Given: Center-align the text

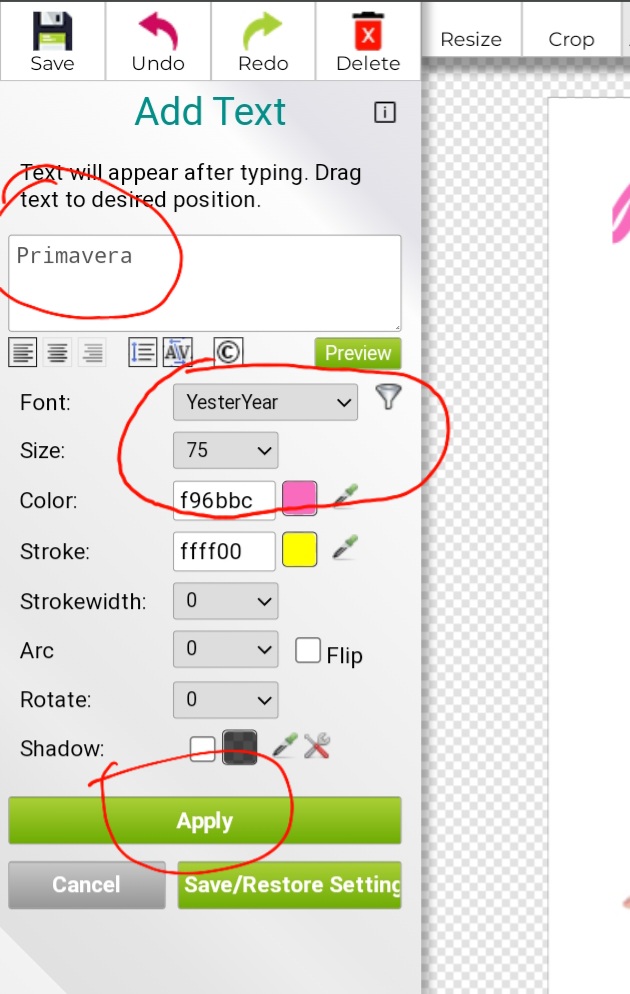Looking at the screenshot, I should [x=58, y=352].
